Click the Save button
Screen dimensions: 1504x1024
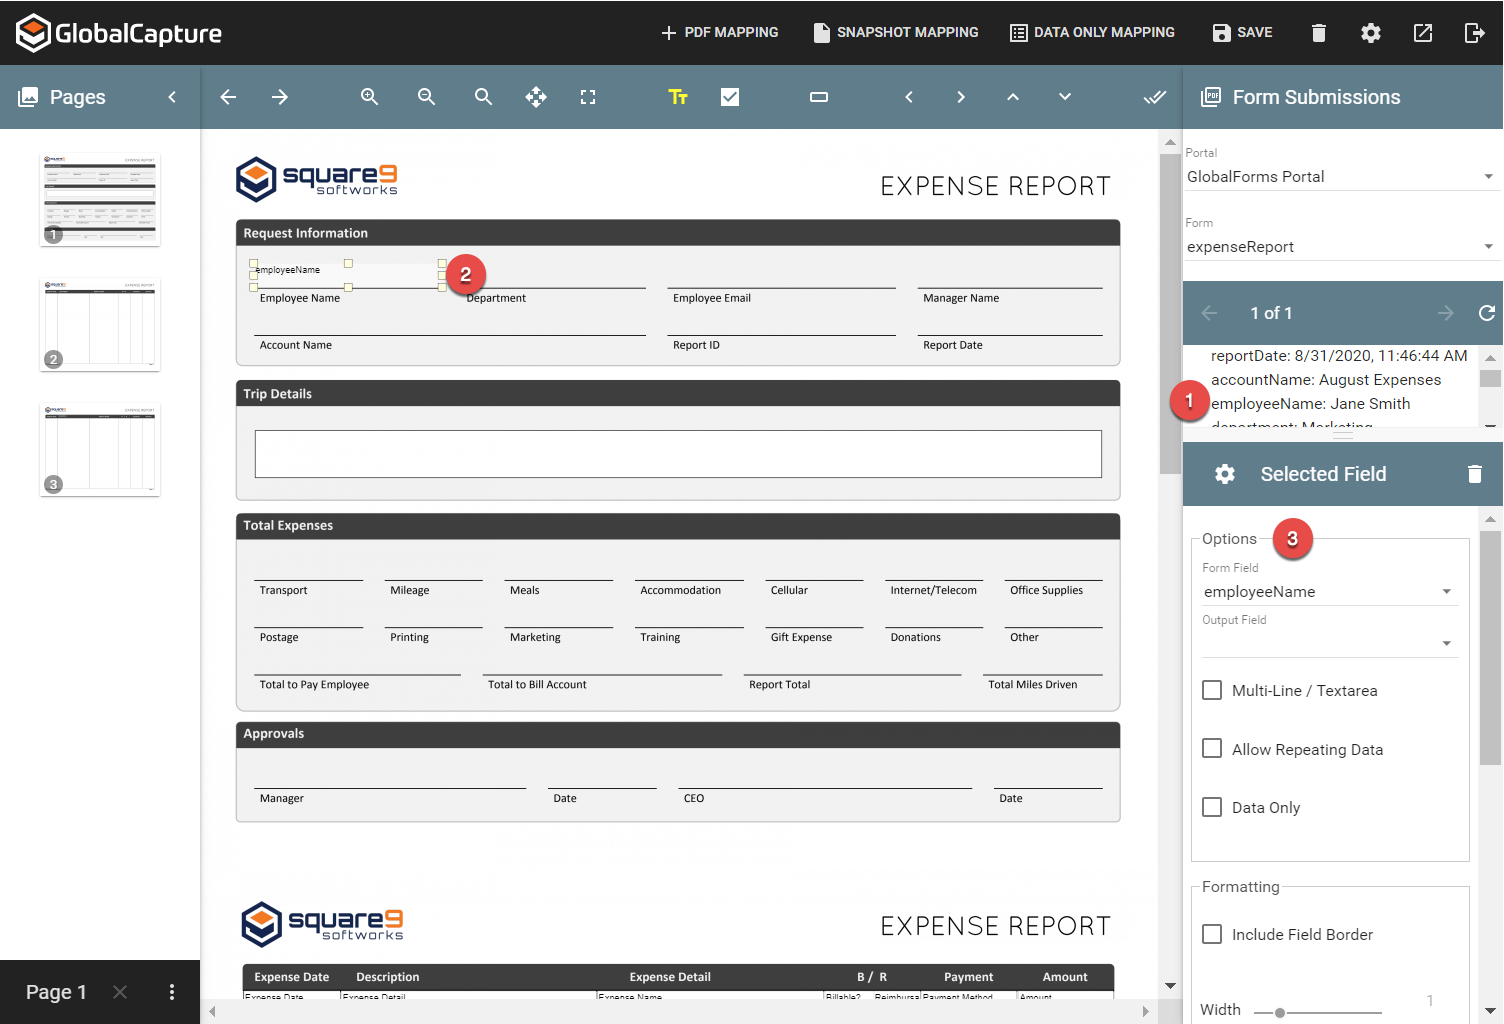(1242, 33)
